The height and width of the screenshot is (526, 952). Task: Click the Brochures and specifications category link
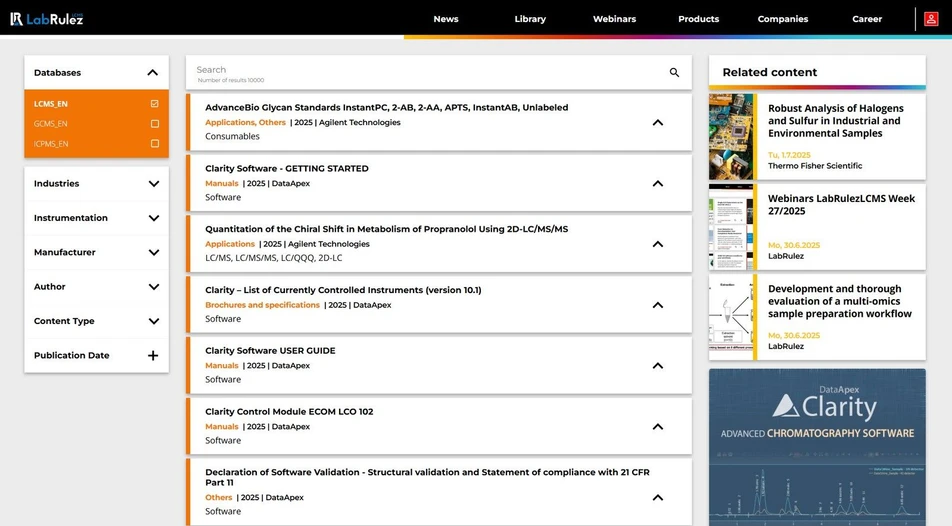pos(262,305)
